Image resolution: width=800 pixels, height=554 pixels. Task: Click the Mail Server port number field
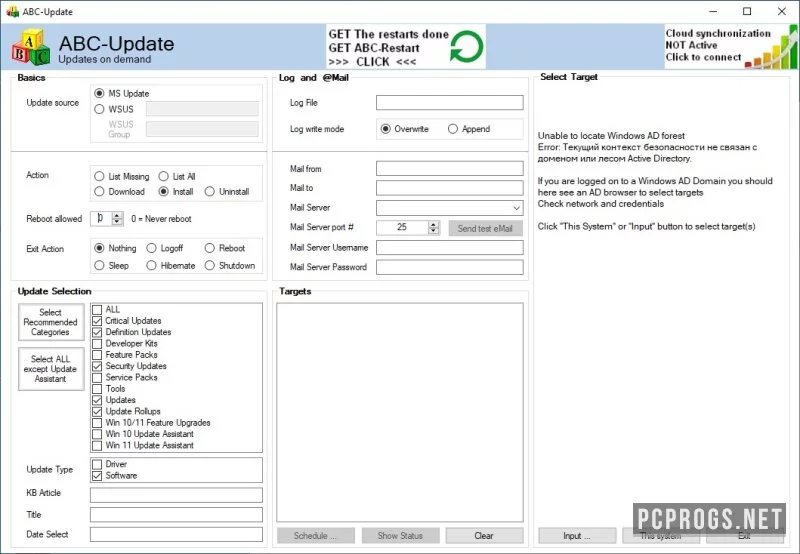click(x=403, y=228)
